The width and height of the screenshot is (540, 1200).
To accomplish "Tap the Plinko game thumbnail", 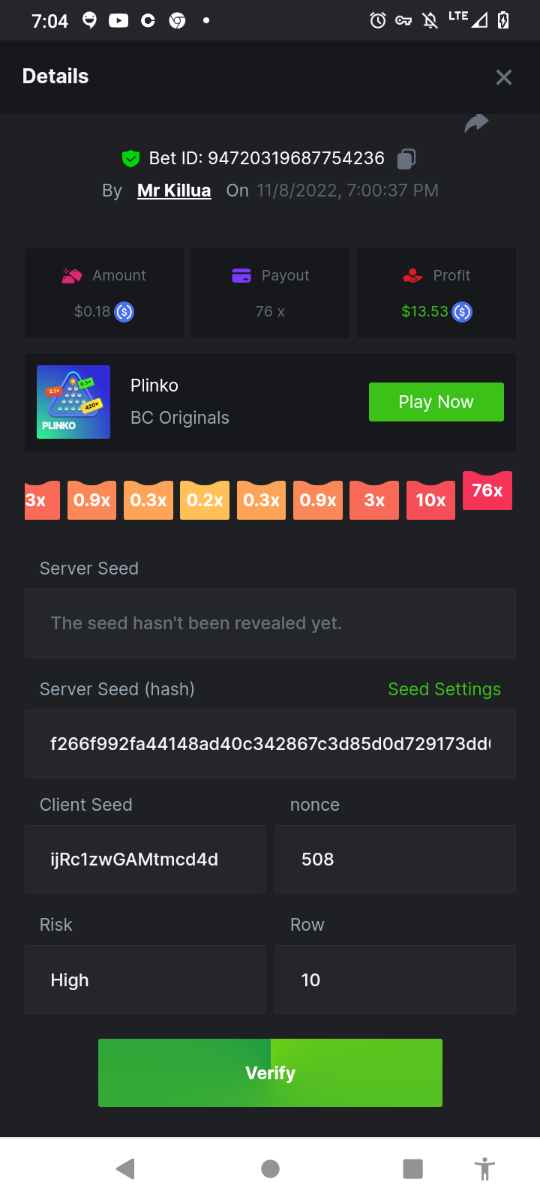I will (73, 402).
